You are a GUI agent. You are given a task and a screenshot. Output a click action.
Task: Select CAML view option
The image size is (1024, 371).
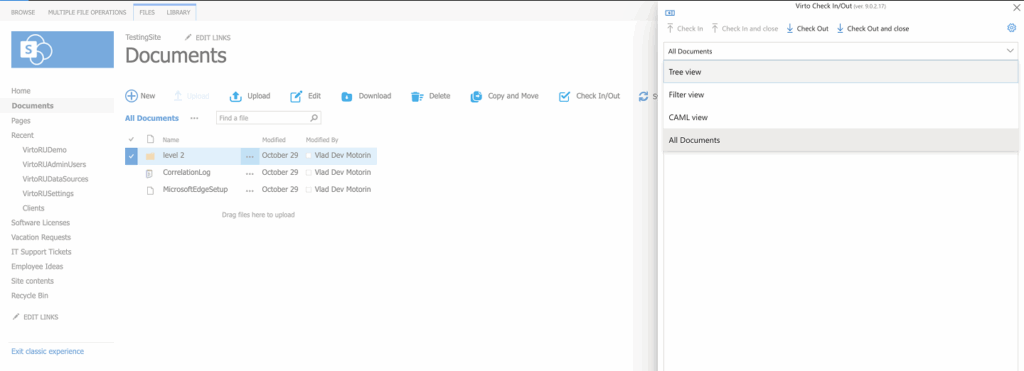point(841,118)
